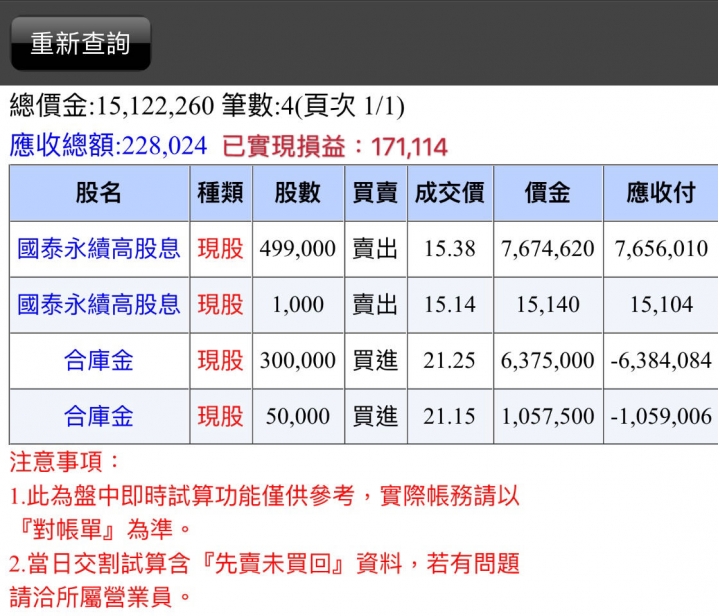Click the 7,656,010 receivable cell
720x616 pixels.
661,249
